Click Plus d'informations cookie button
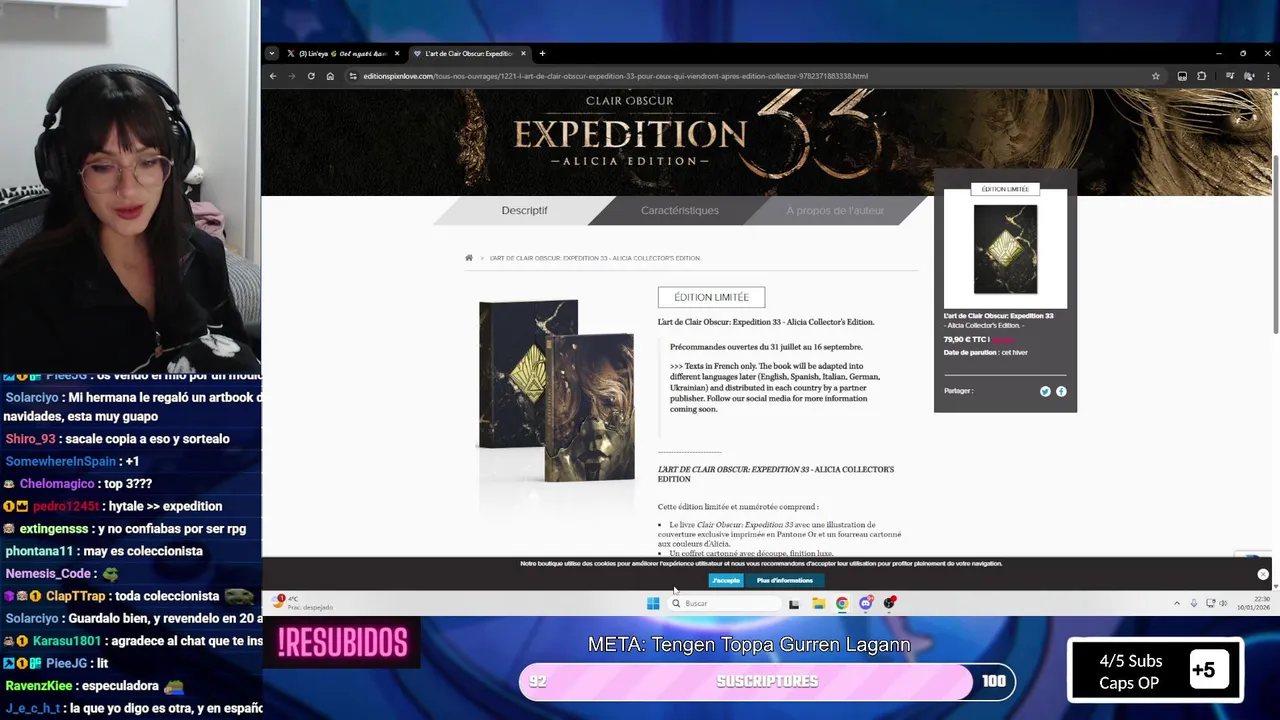1280x720 pixels. pos(785,580)
